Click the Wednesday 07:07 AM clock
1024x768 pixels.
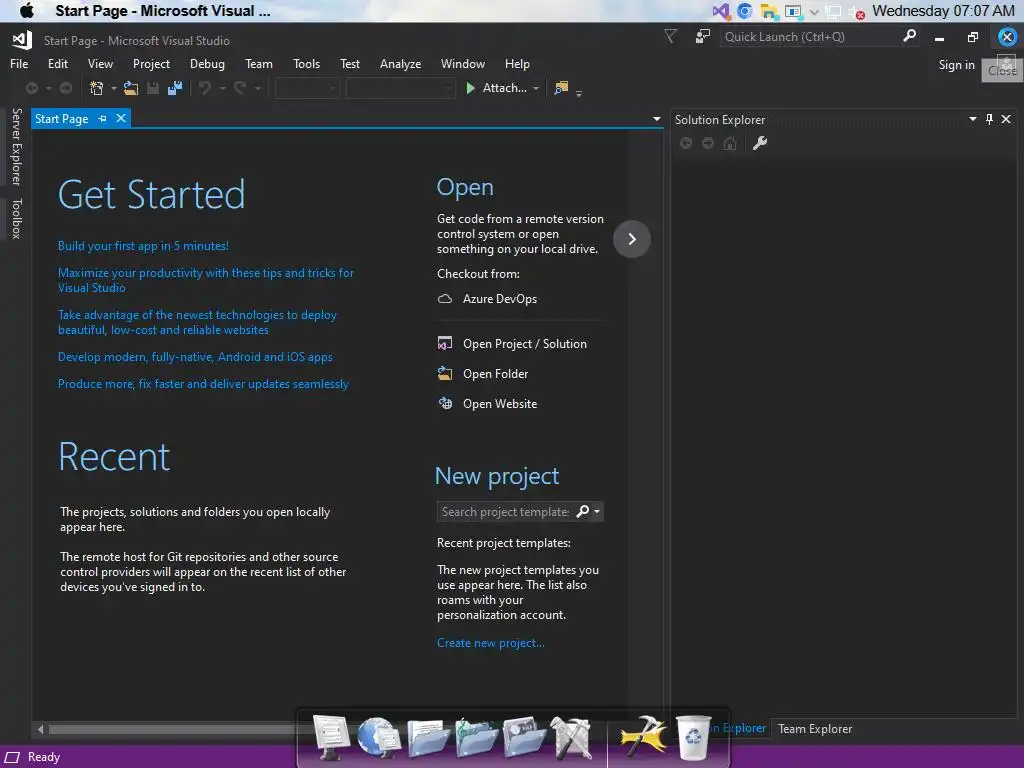click(x=943, y=11)
